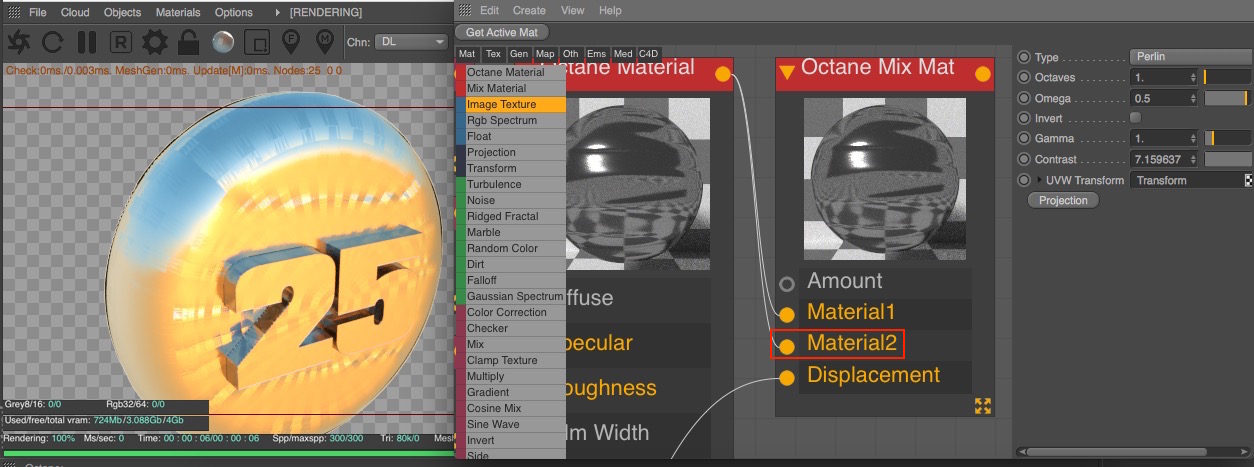Click Octane Mix Mat output port

pos(983,73)
